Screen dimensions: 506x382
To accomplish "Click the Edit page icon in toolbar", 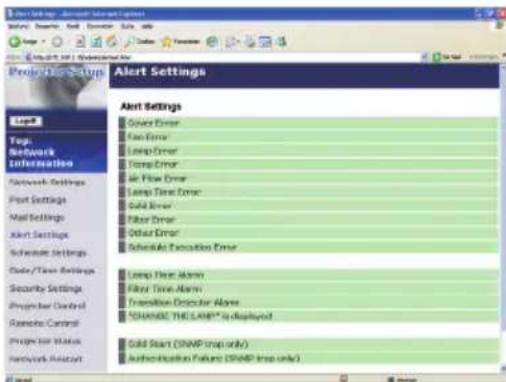I will tap(266, 42).
